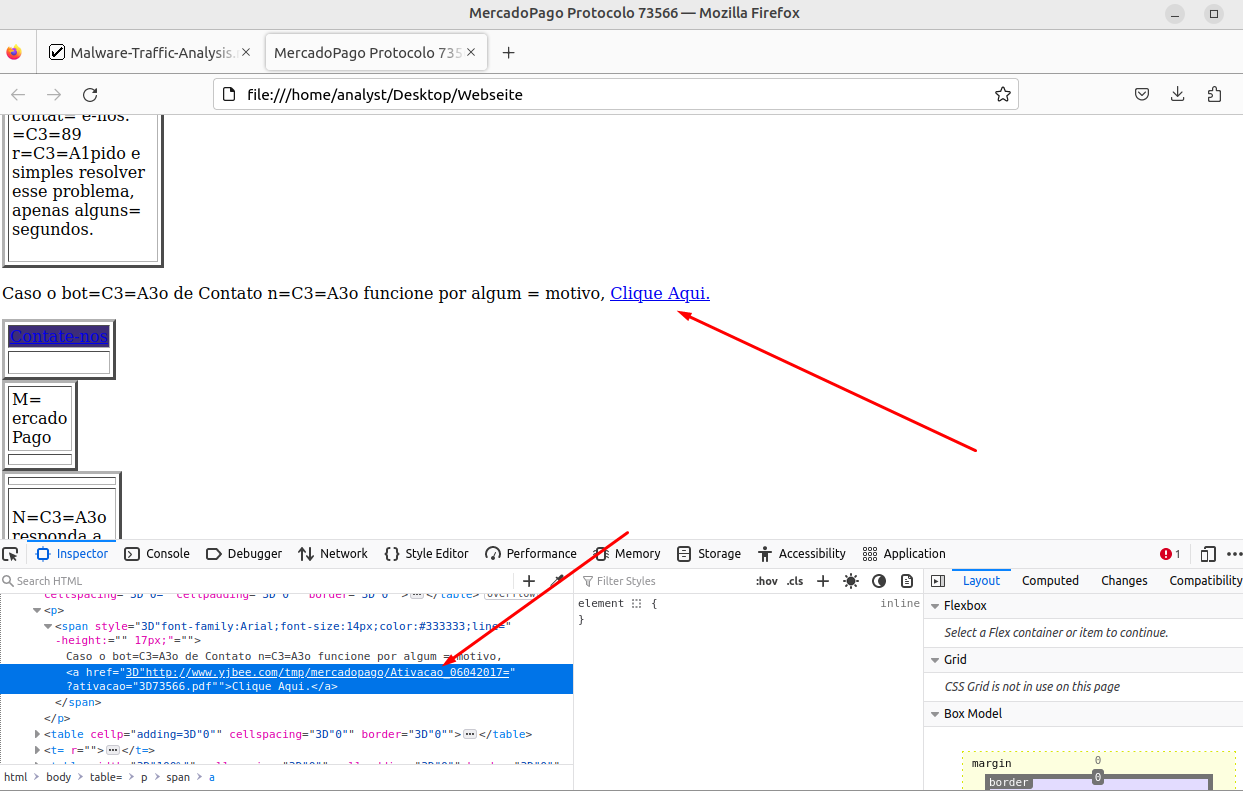
Task: Click the yjbee.com href URL in markup
Action: pyautogui.click(x=319, y=673)
